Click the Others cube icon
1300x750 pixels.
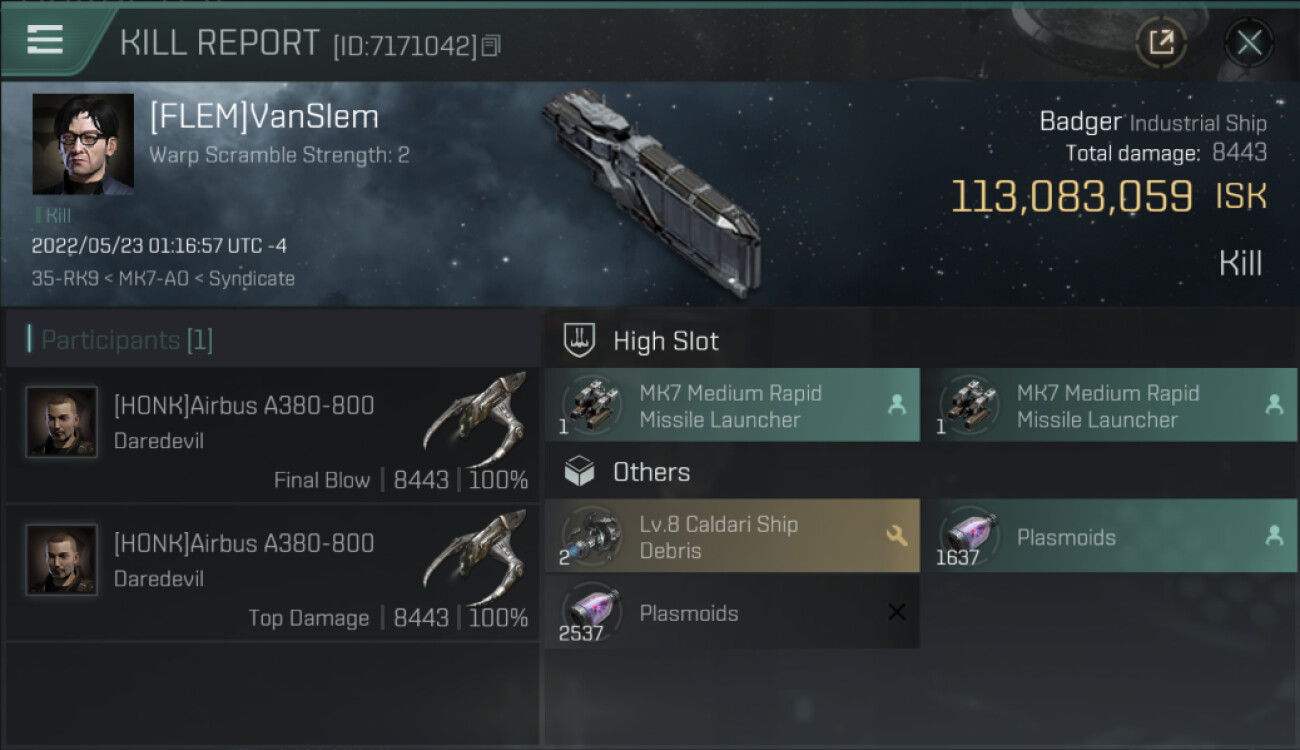[x=580, y=472]
